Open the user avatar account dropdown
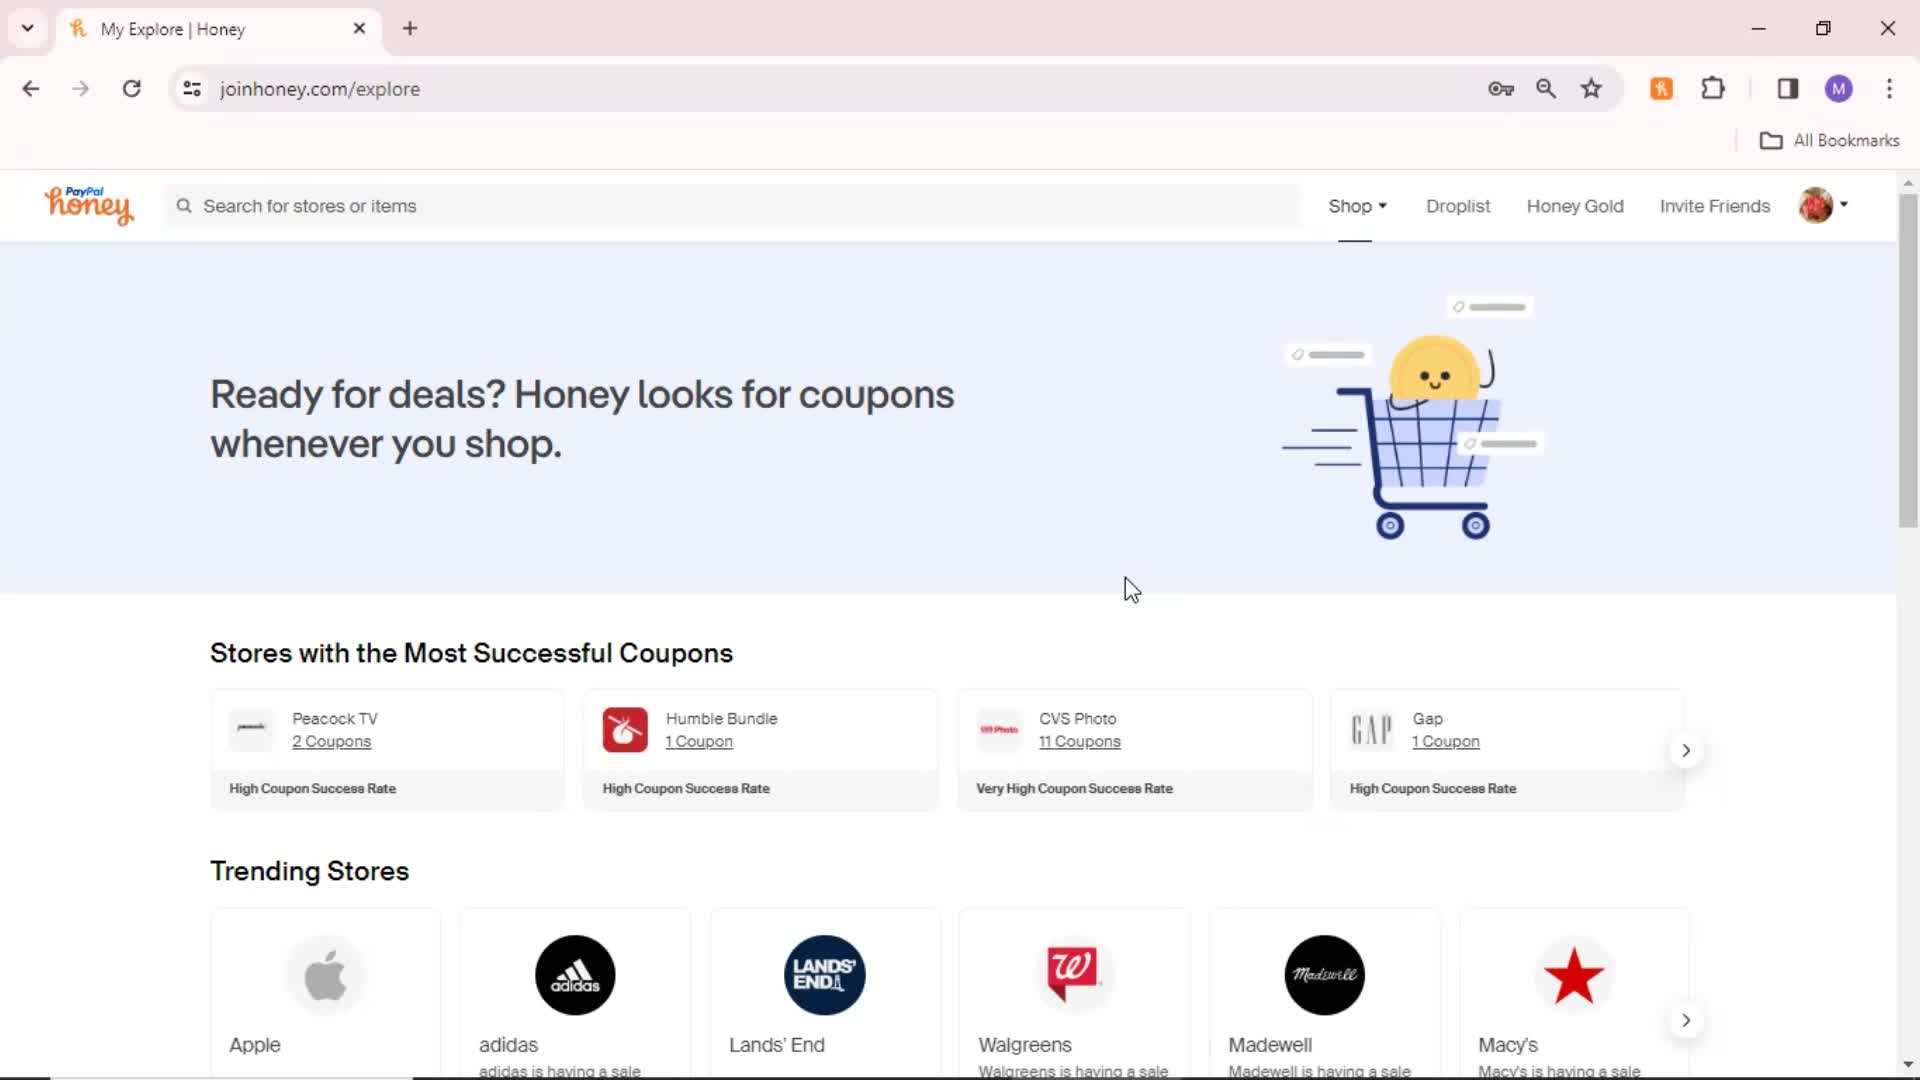This screenshot has height=1080, width=1920. pos(1824,205)
